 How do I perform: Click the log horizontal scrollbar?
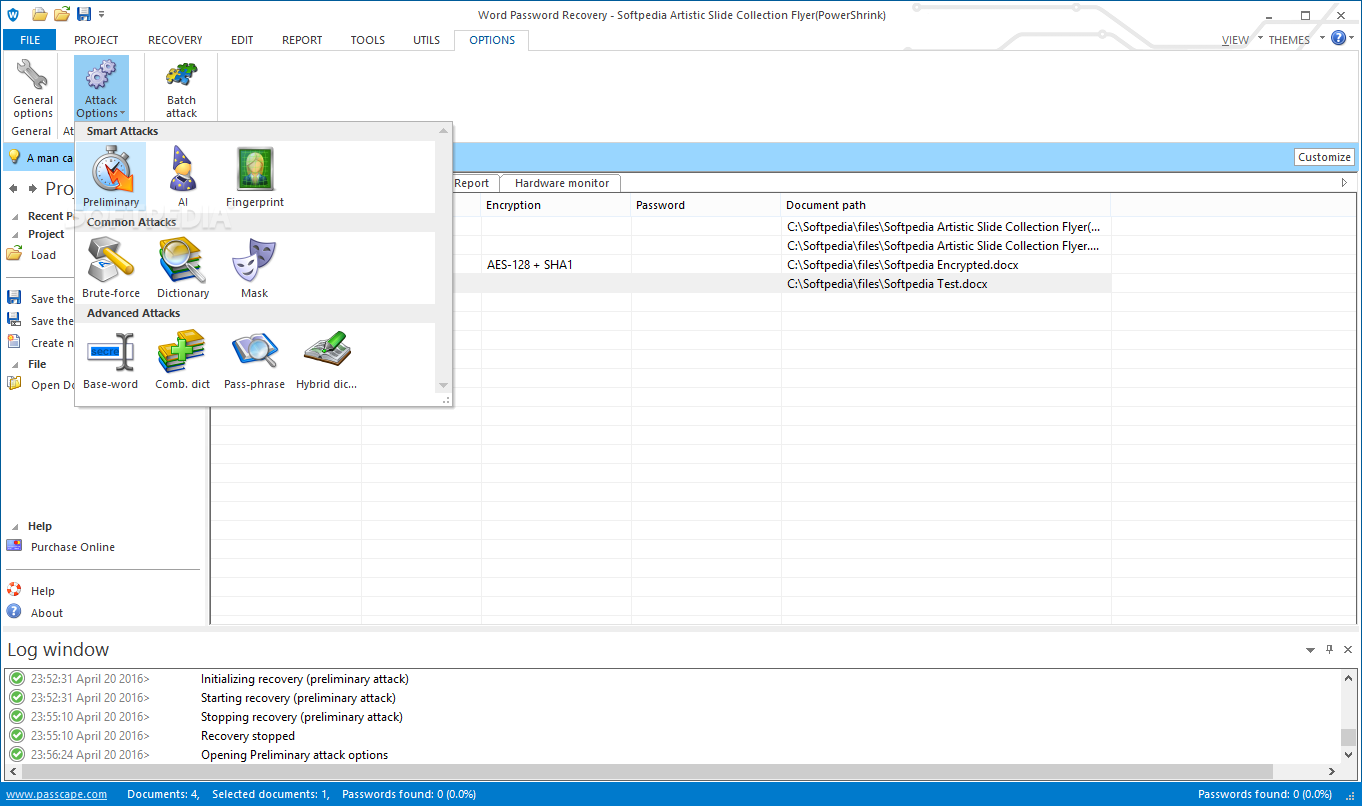pyautogui.click(x=648, y=772)
